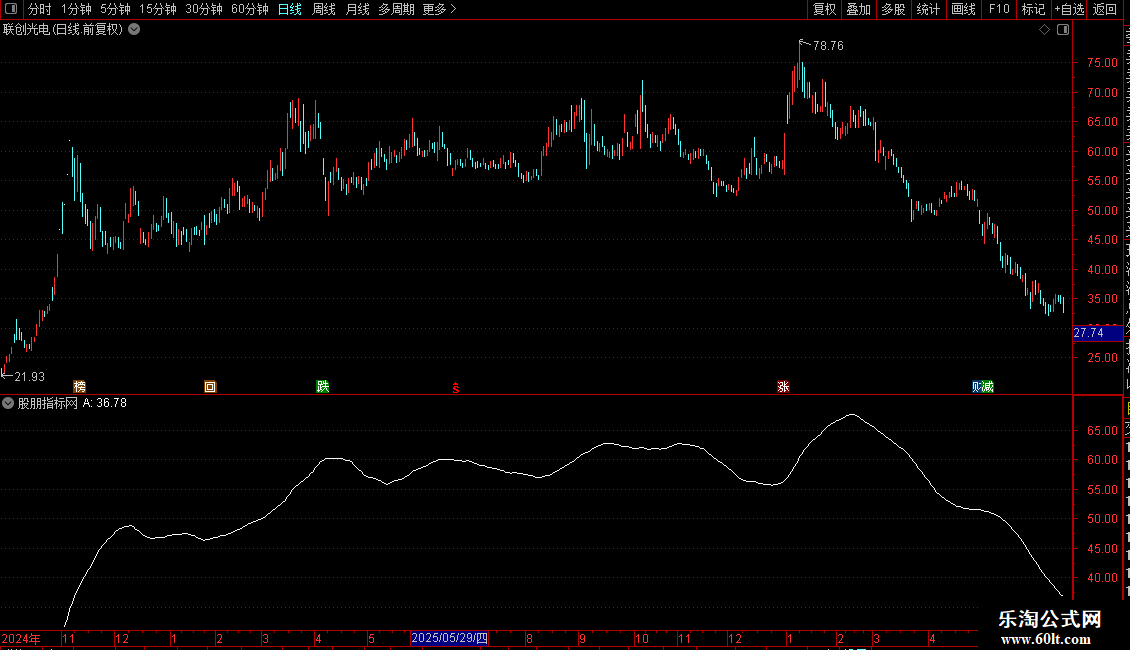This screenshot has height=650, width=1130.
Task: Click the 2024年 label on time axis
Action: pos(21,638)
